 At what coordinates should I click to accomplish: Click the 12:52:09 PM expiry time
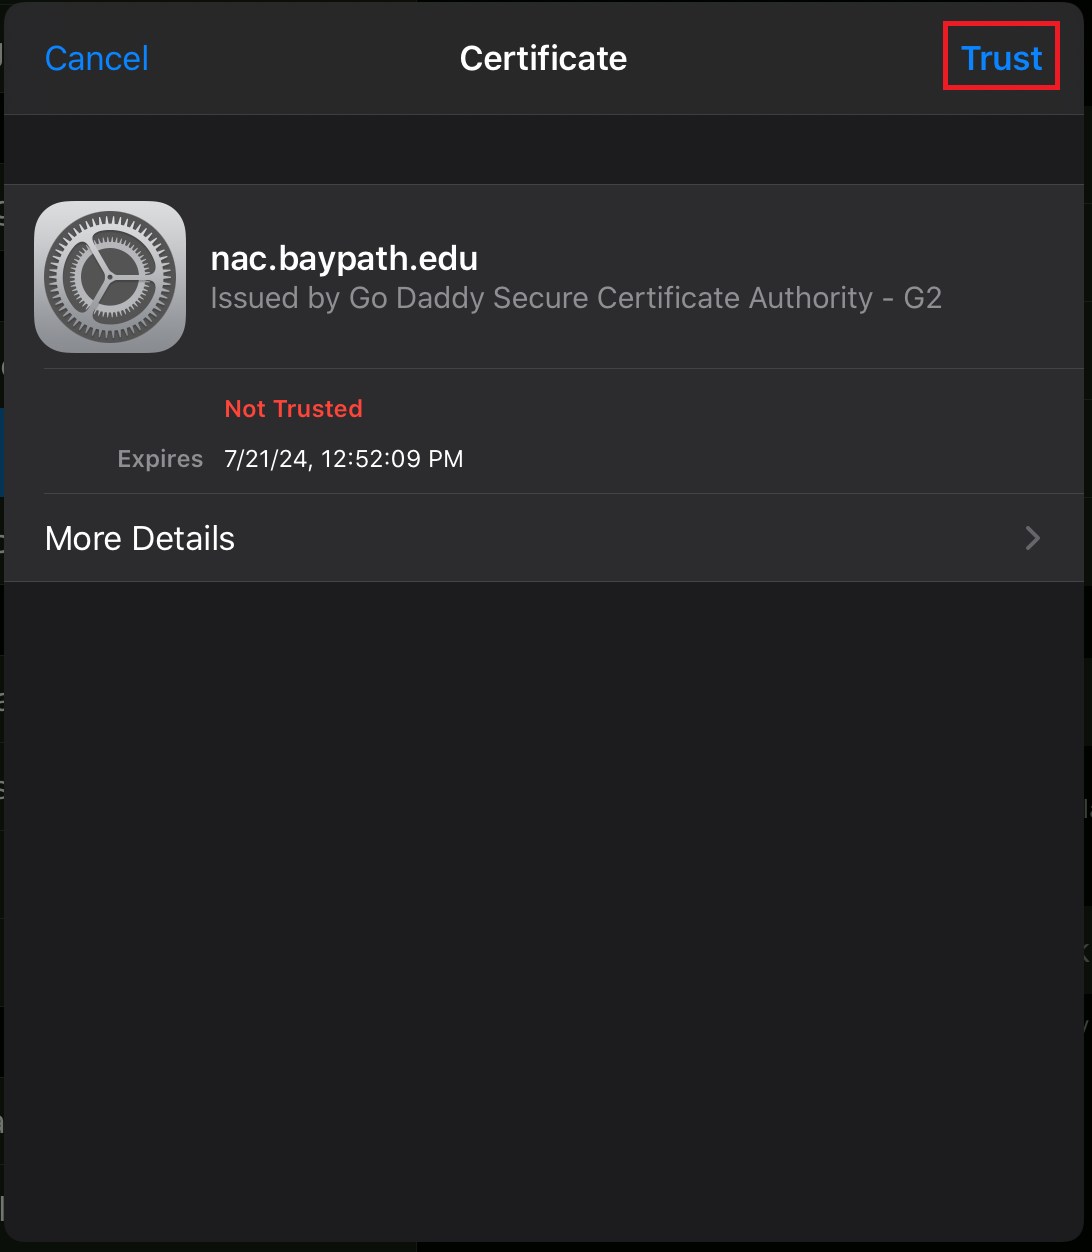(x=392, y=459)
